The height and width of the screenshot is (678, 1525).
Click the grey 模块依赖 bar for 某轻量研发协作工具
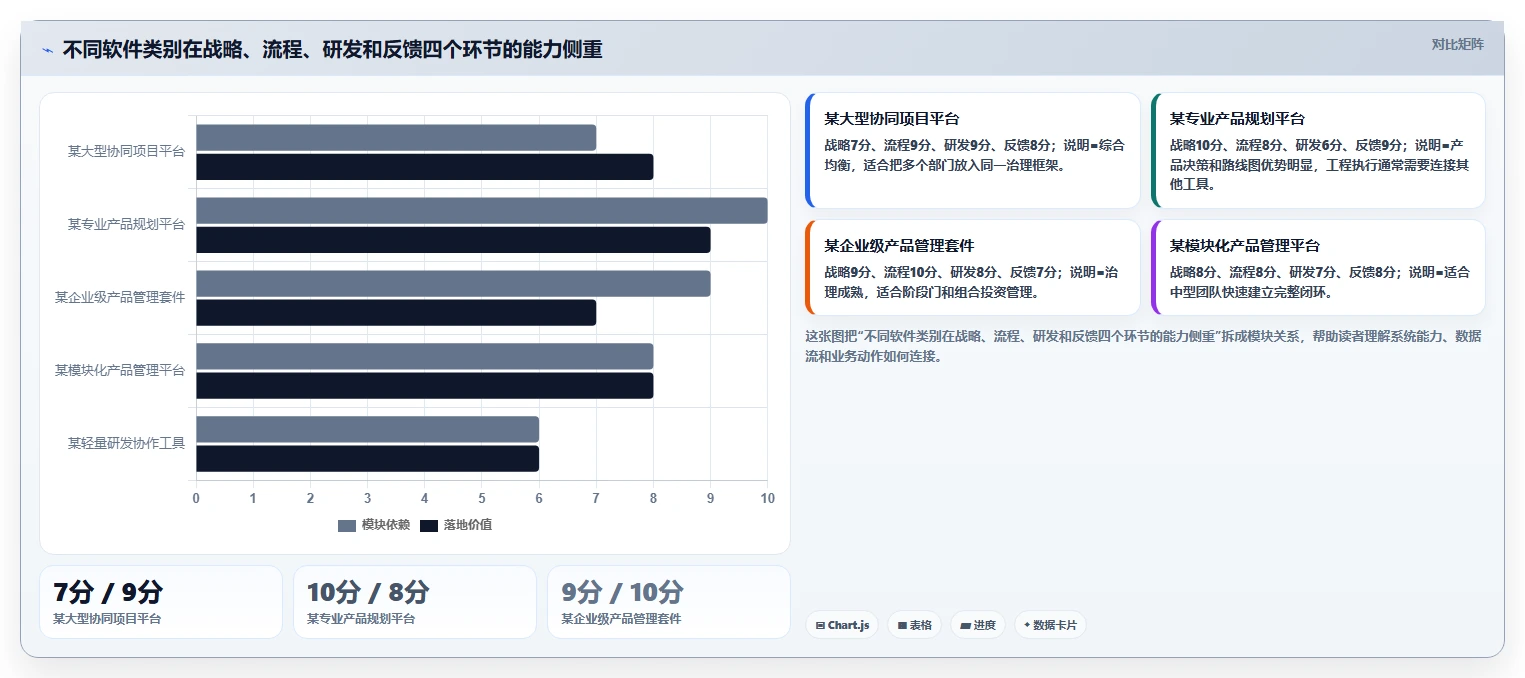point(368,429)
